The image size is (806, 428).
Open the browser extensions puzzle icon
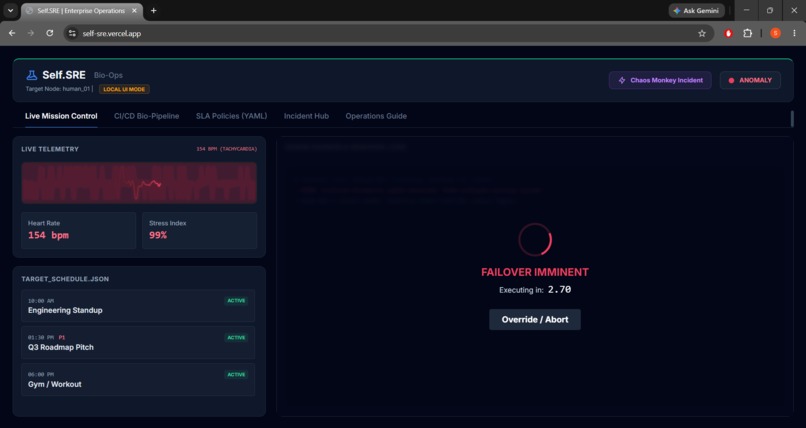click(x=747, y=33)
